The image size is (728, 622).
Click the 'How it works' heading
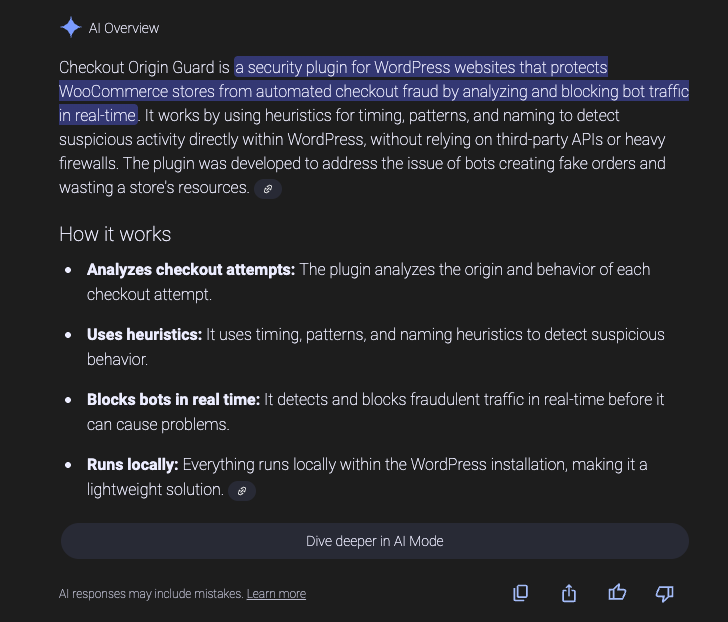[x=115, y=234]
